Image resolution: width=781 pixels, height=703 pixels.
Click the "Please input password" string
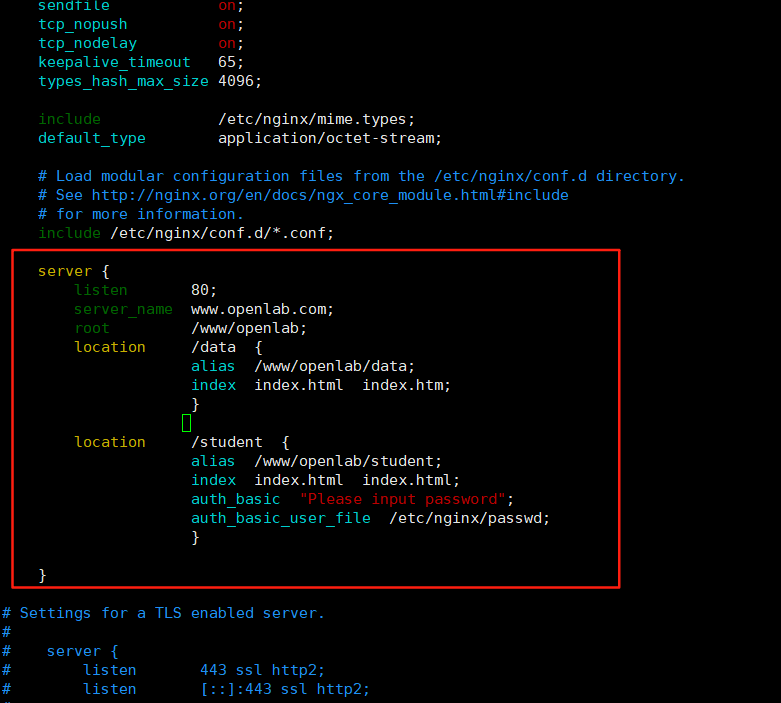click(402, 499)
